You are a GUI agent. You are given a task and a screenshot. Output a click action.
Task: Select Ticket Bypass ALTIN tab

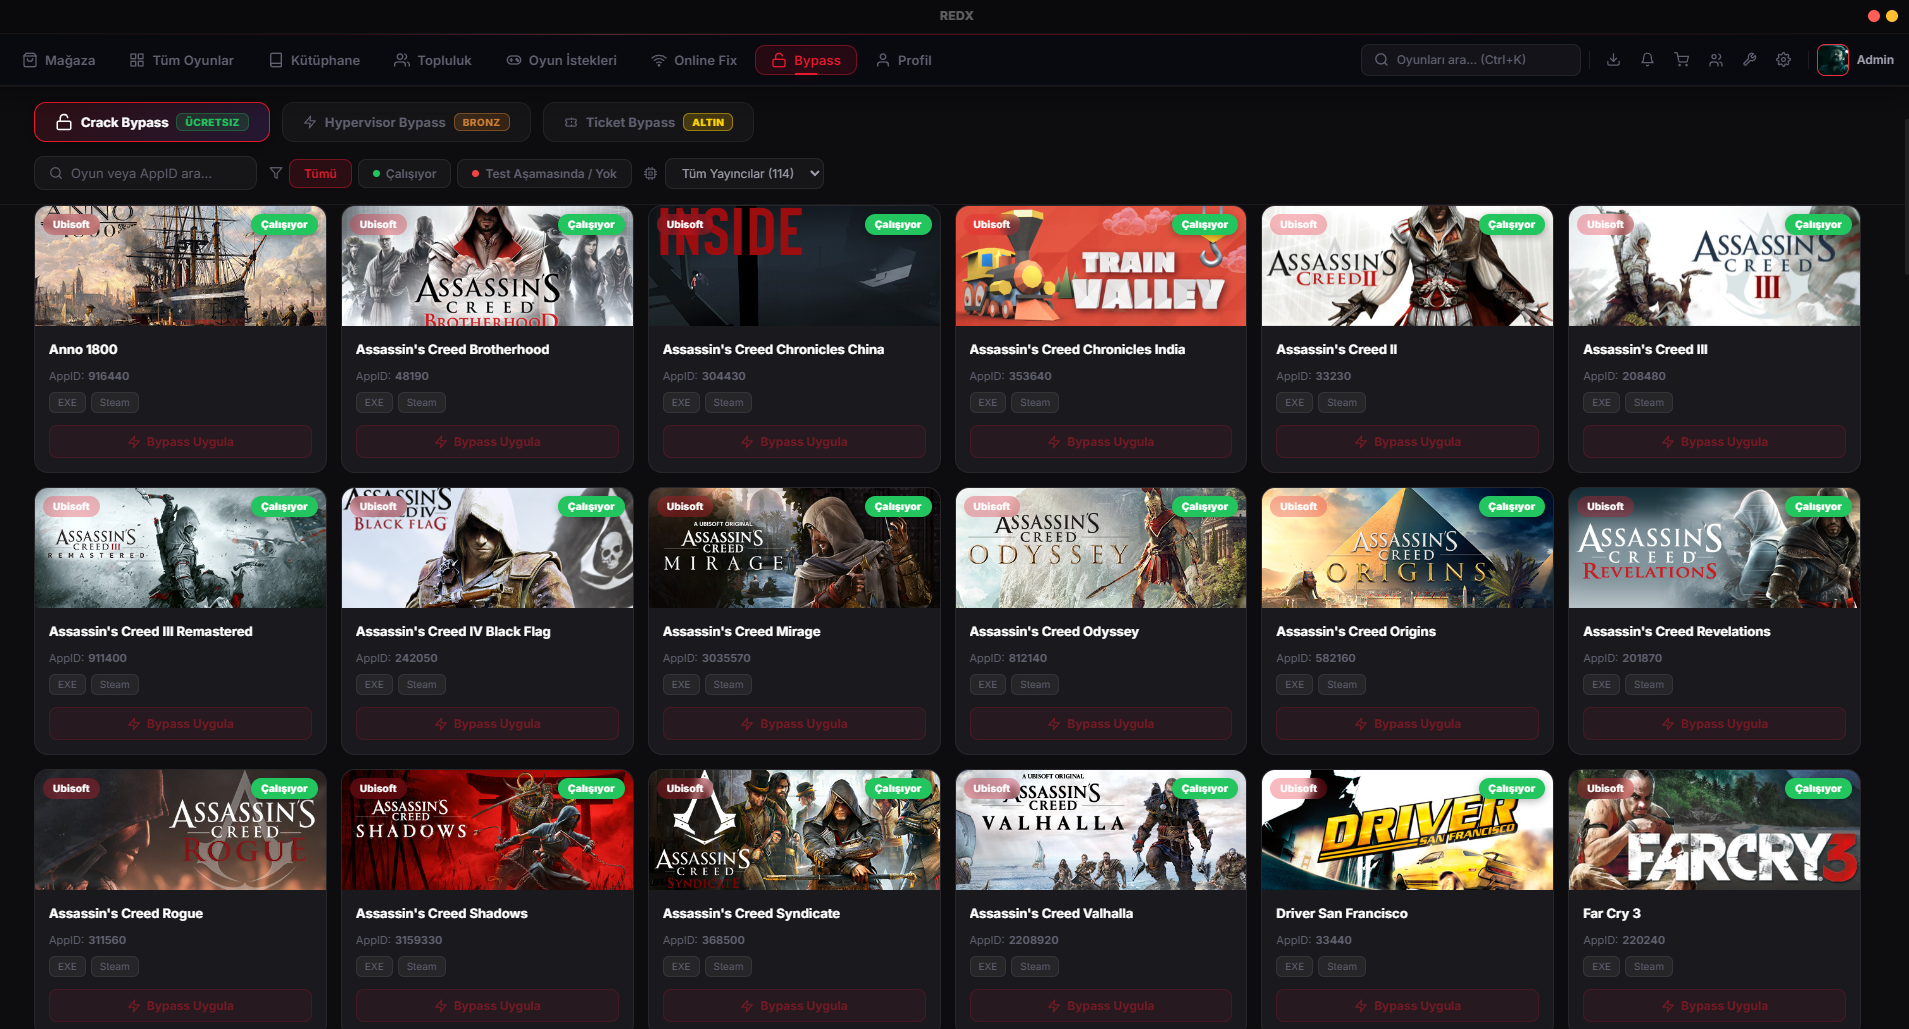click(648, 122)
